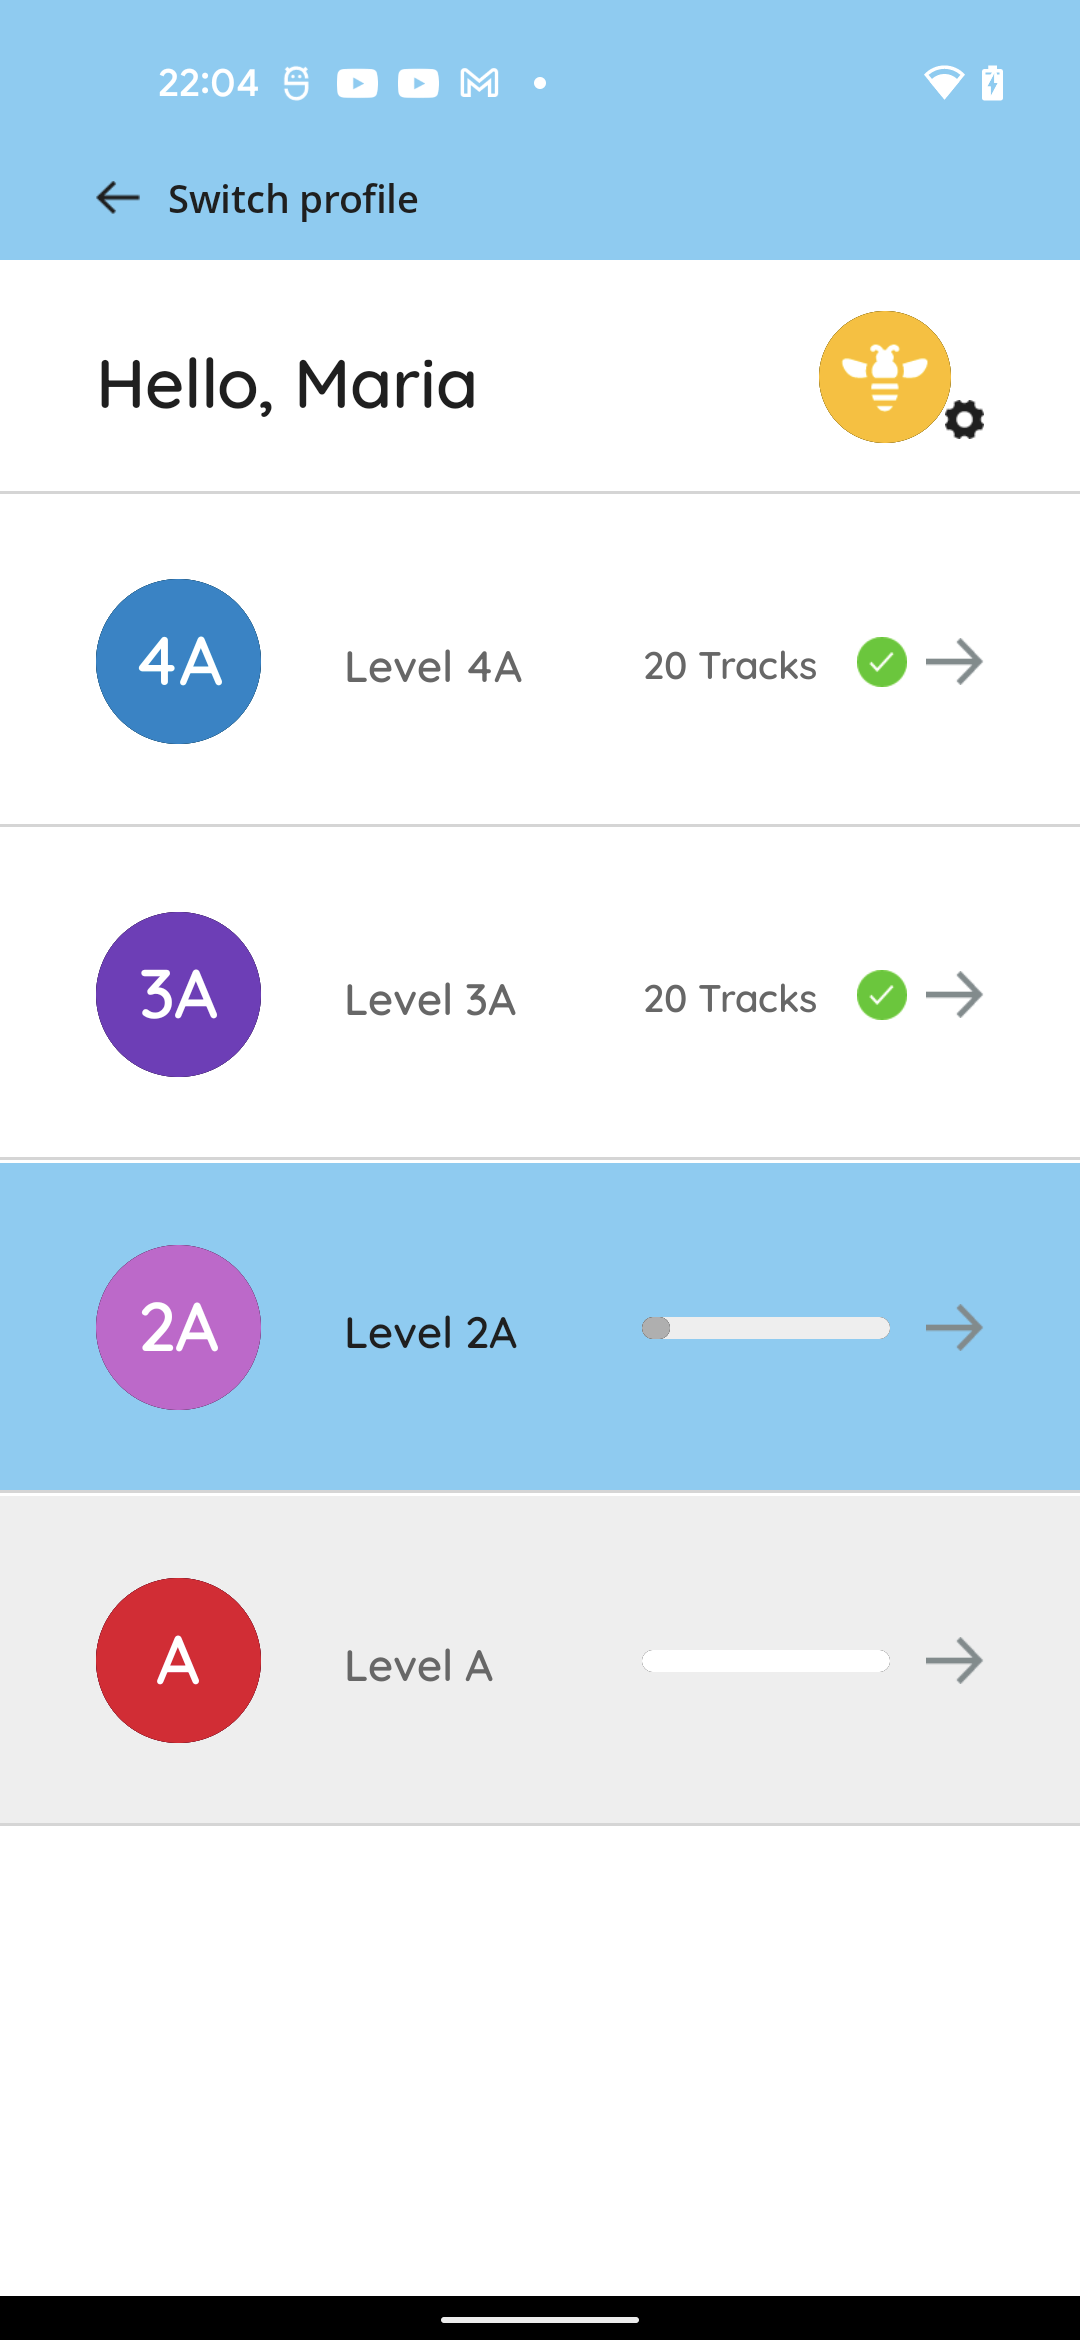This screenshot has height=2340, width=1080.
Task: Open profile settings gear icon
Action: (965, 419)
